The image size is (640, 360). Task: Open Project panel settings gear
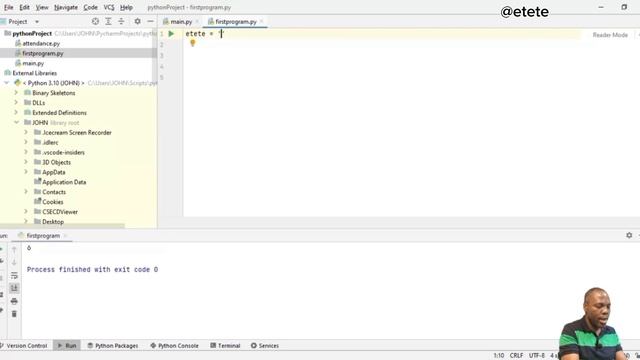[x=138, y=21]
